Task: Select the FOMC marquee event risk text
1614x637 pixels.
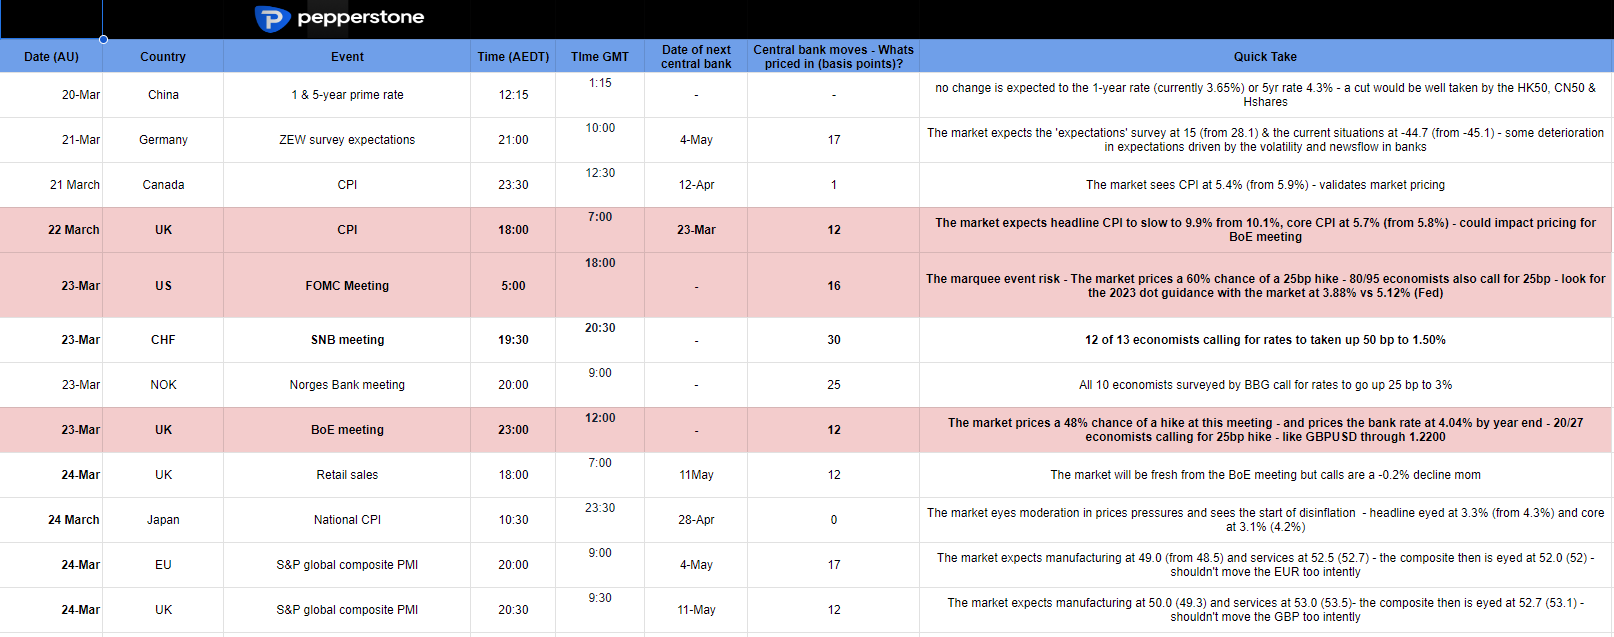Action: click(1265, 286)
